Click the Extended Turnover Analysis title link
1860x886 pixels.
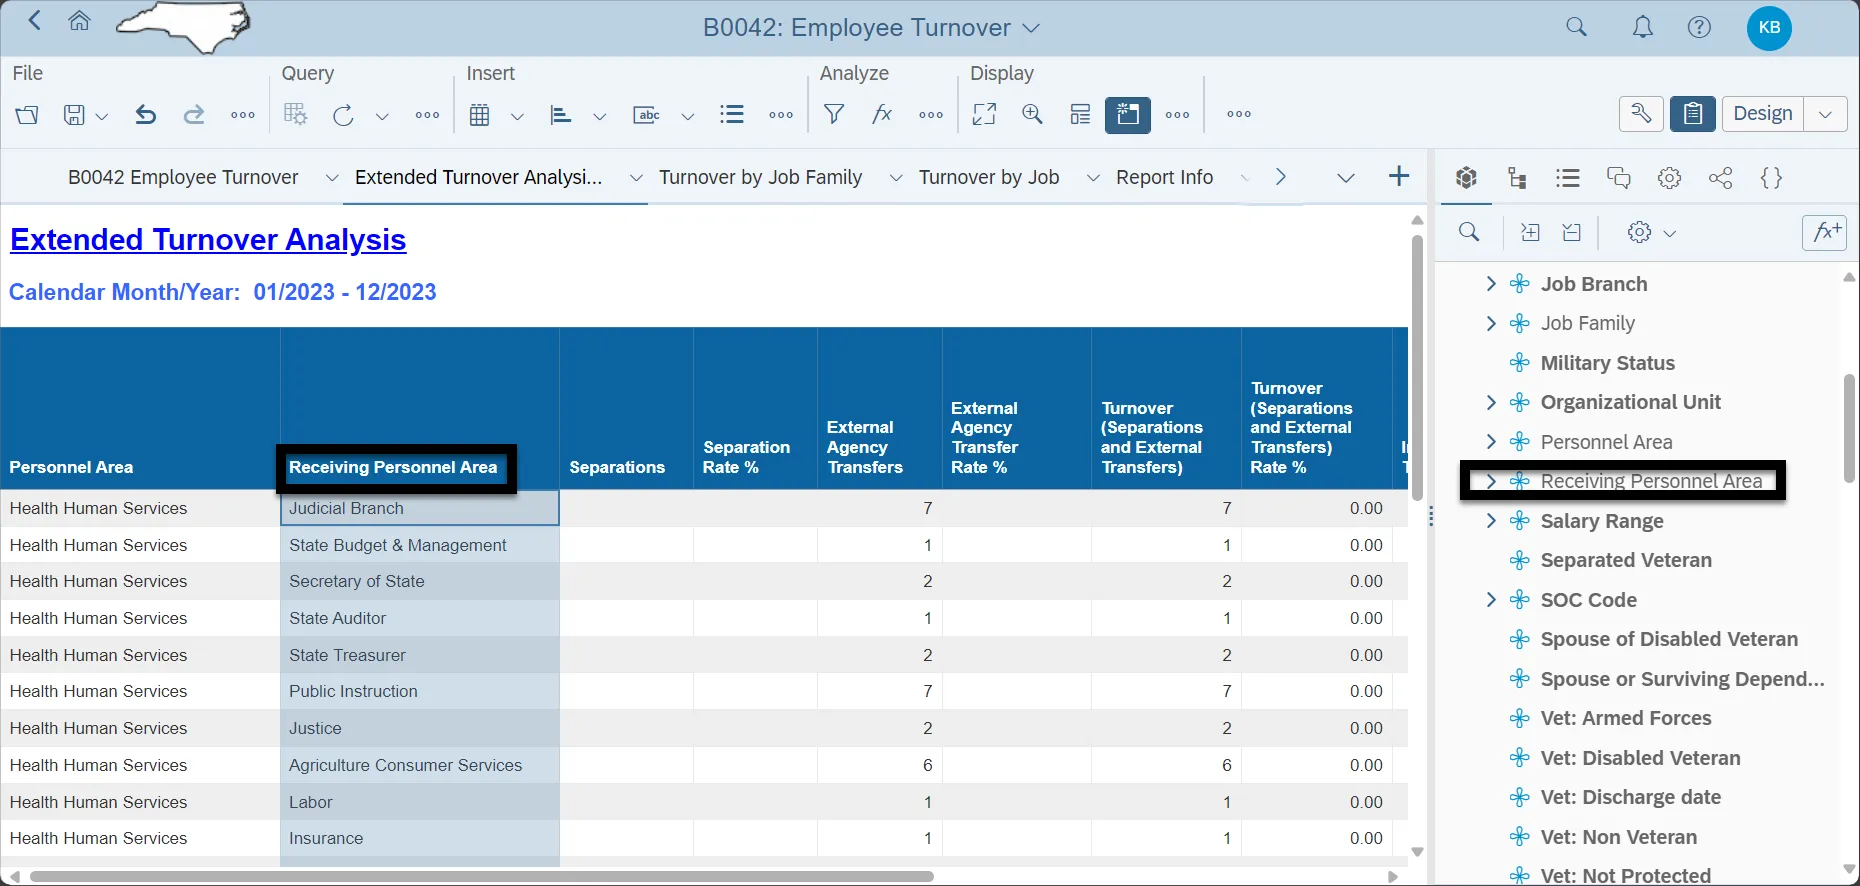[208, 240]
